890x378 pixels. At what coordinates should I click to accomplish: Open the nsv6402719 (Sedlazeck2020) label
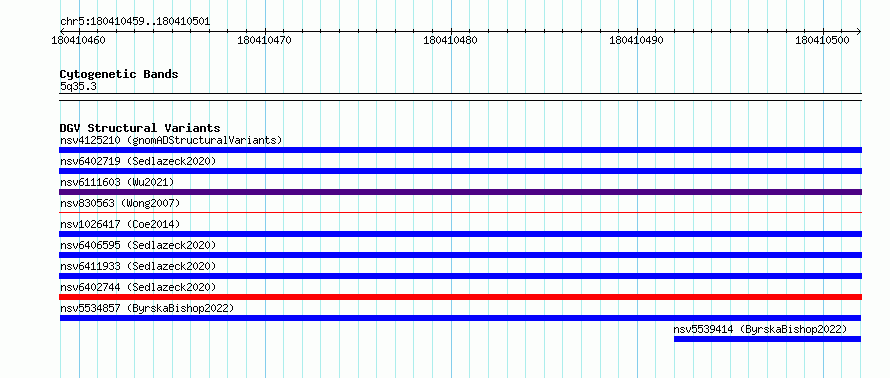[138, 161]
